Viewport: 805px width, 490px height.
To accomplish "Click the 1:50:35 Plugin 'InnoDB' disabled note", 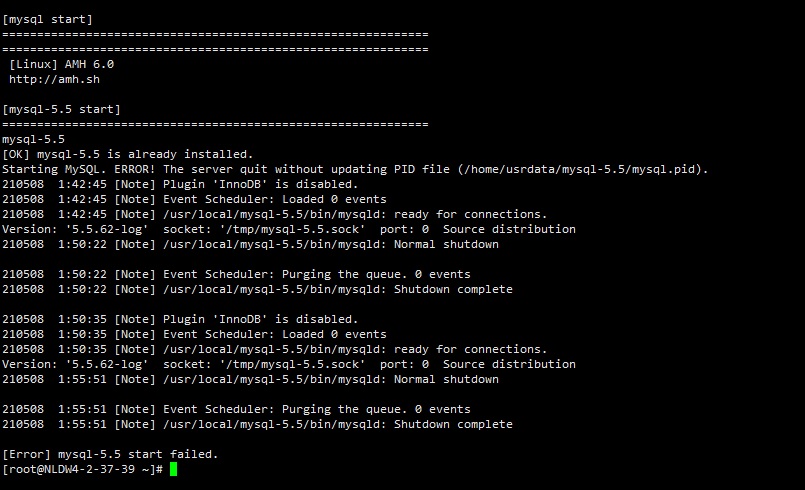I will click(x=180, y=319).
